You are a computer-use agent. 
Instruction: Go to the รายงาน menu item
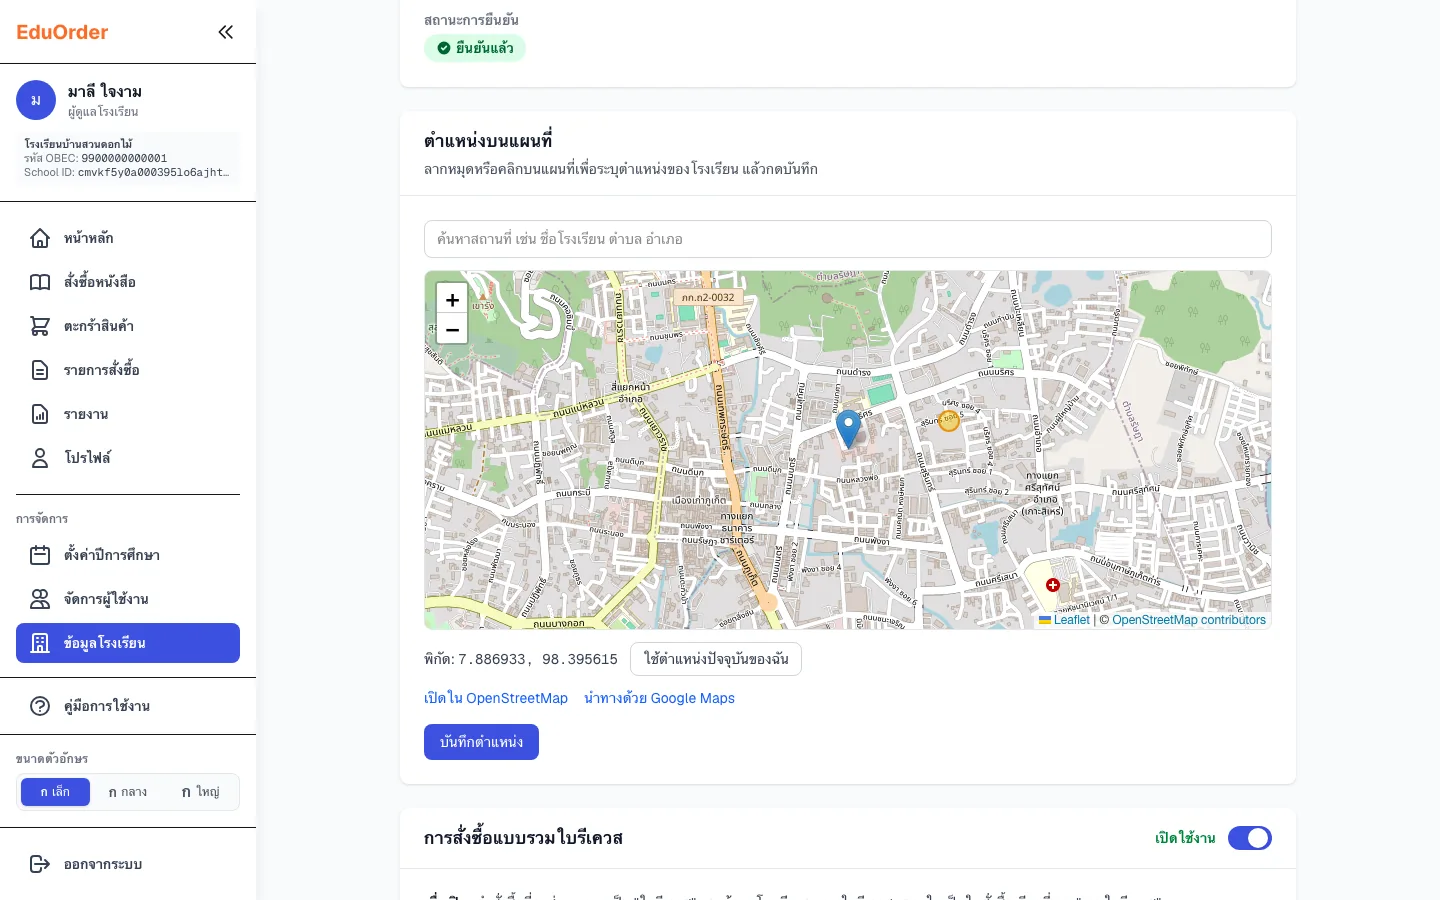tap(128, 414)
